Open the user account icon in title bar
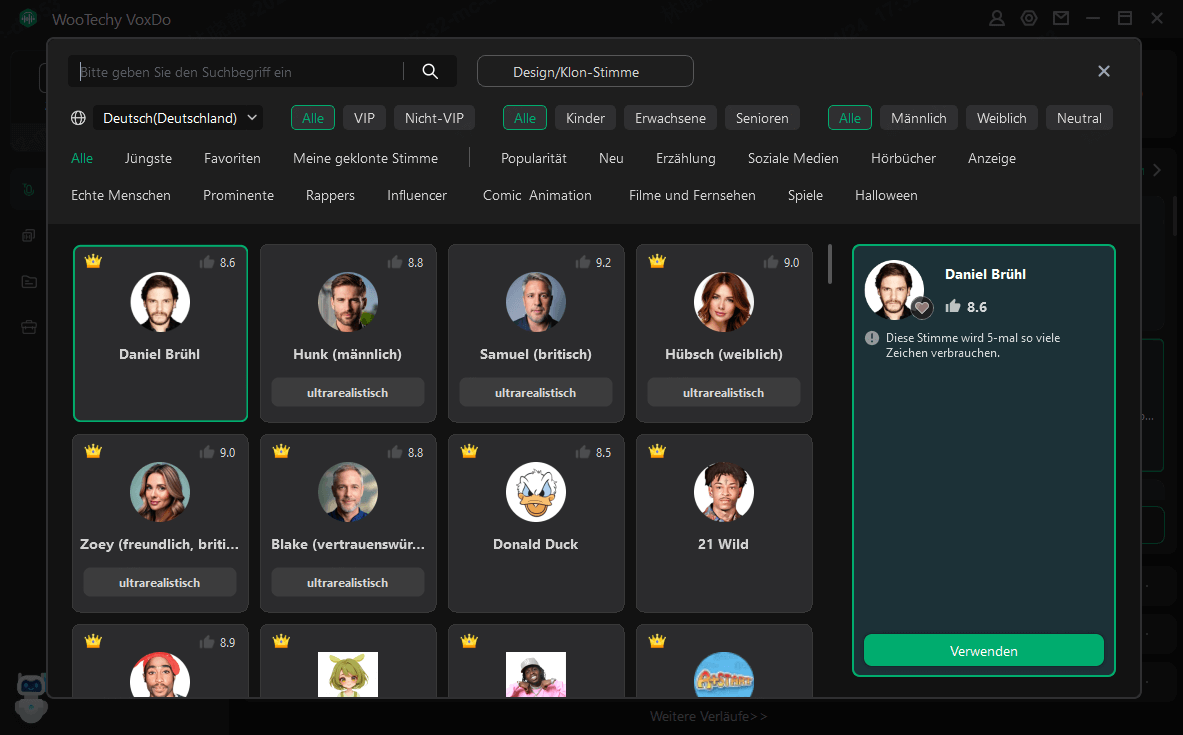1183x735 pixels. 997,18
